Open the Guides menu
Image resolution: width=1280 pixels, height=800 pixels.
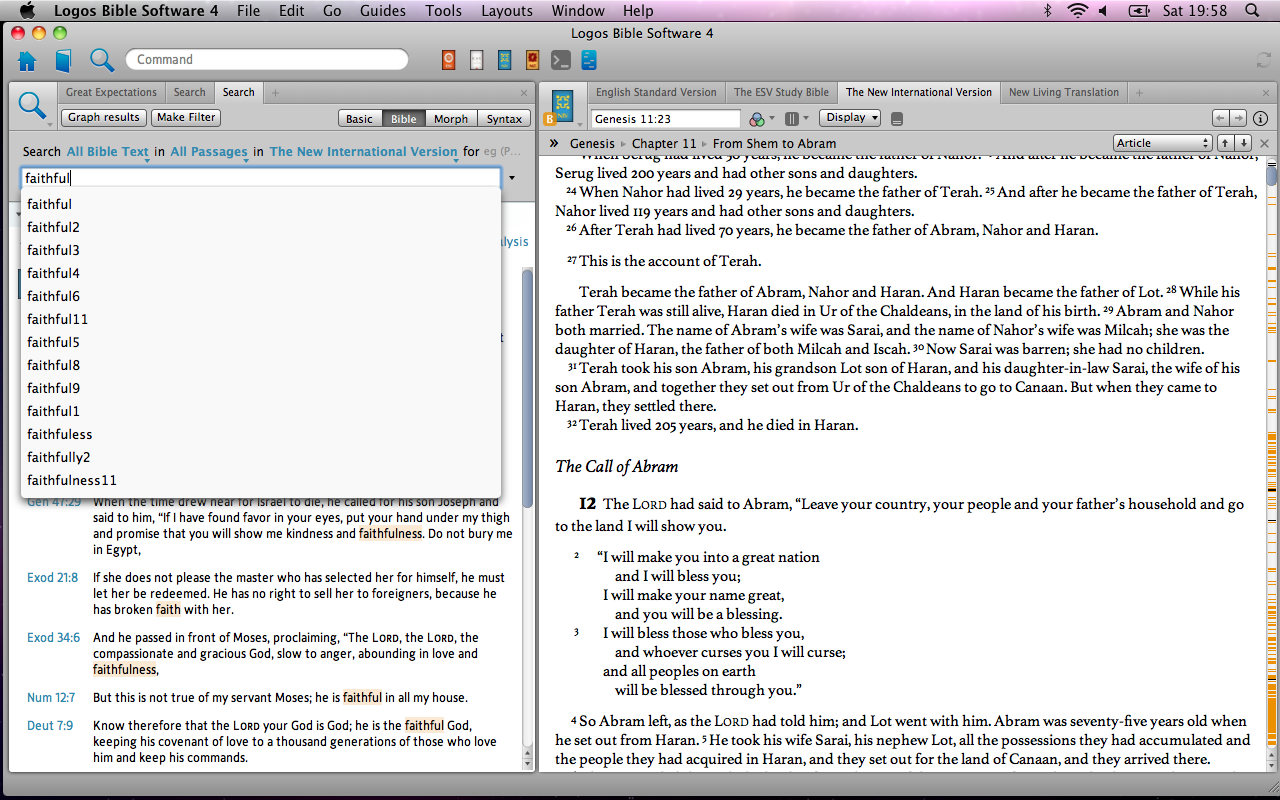(x=383, y=11)
